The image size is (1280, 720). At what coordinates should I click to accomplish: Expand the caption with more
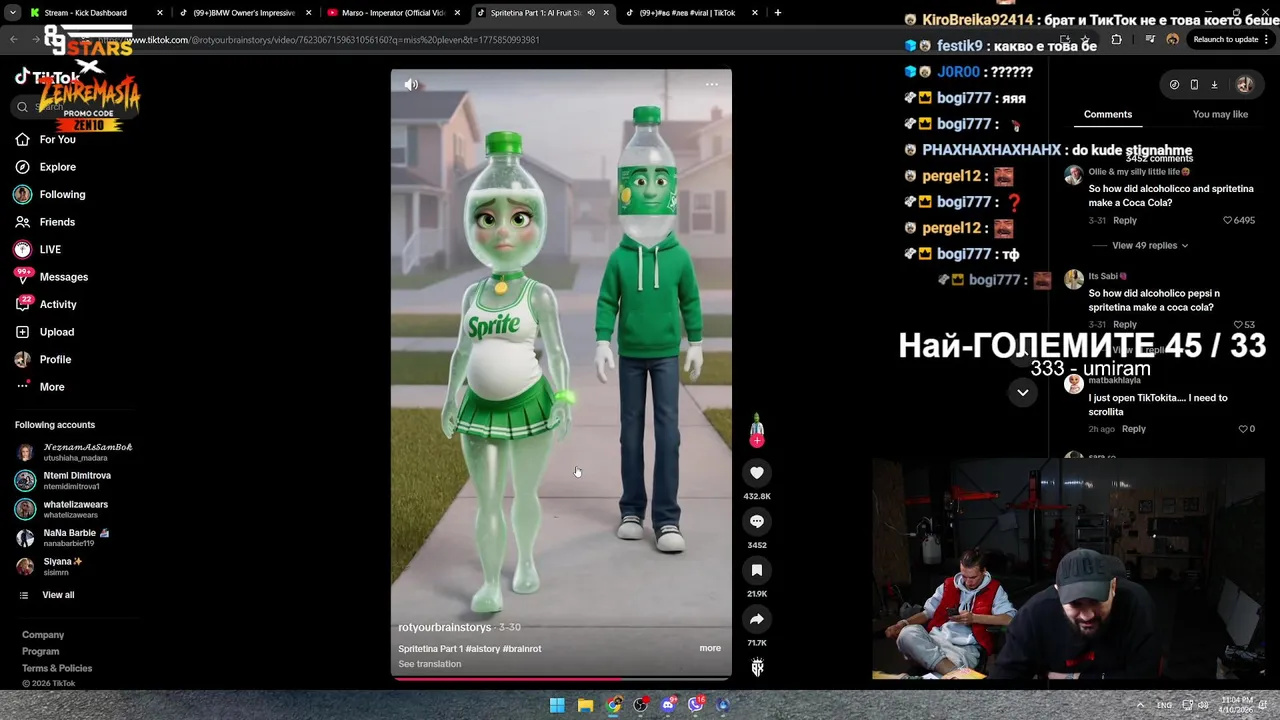coord(710,648)
